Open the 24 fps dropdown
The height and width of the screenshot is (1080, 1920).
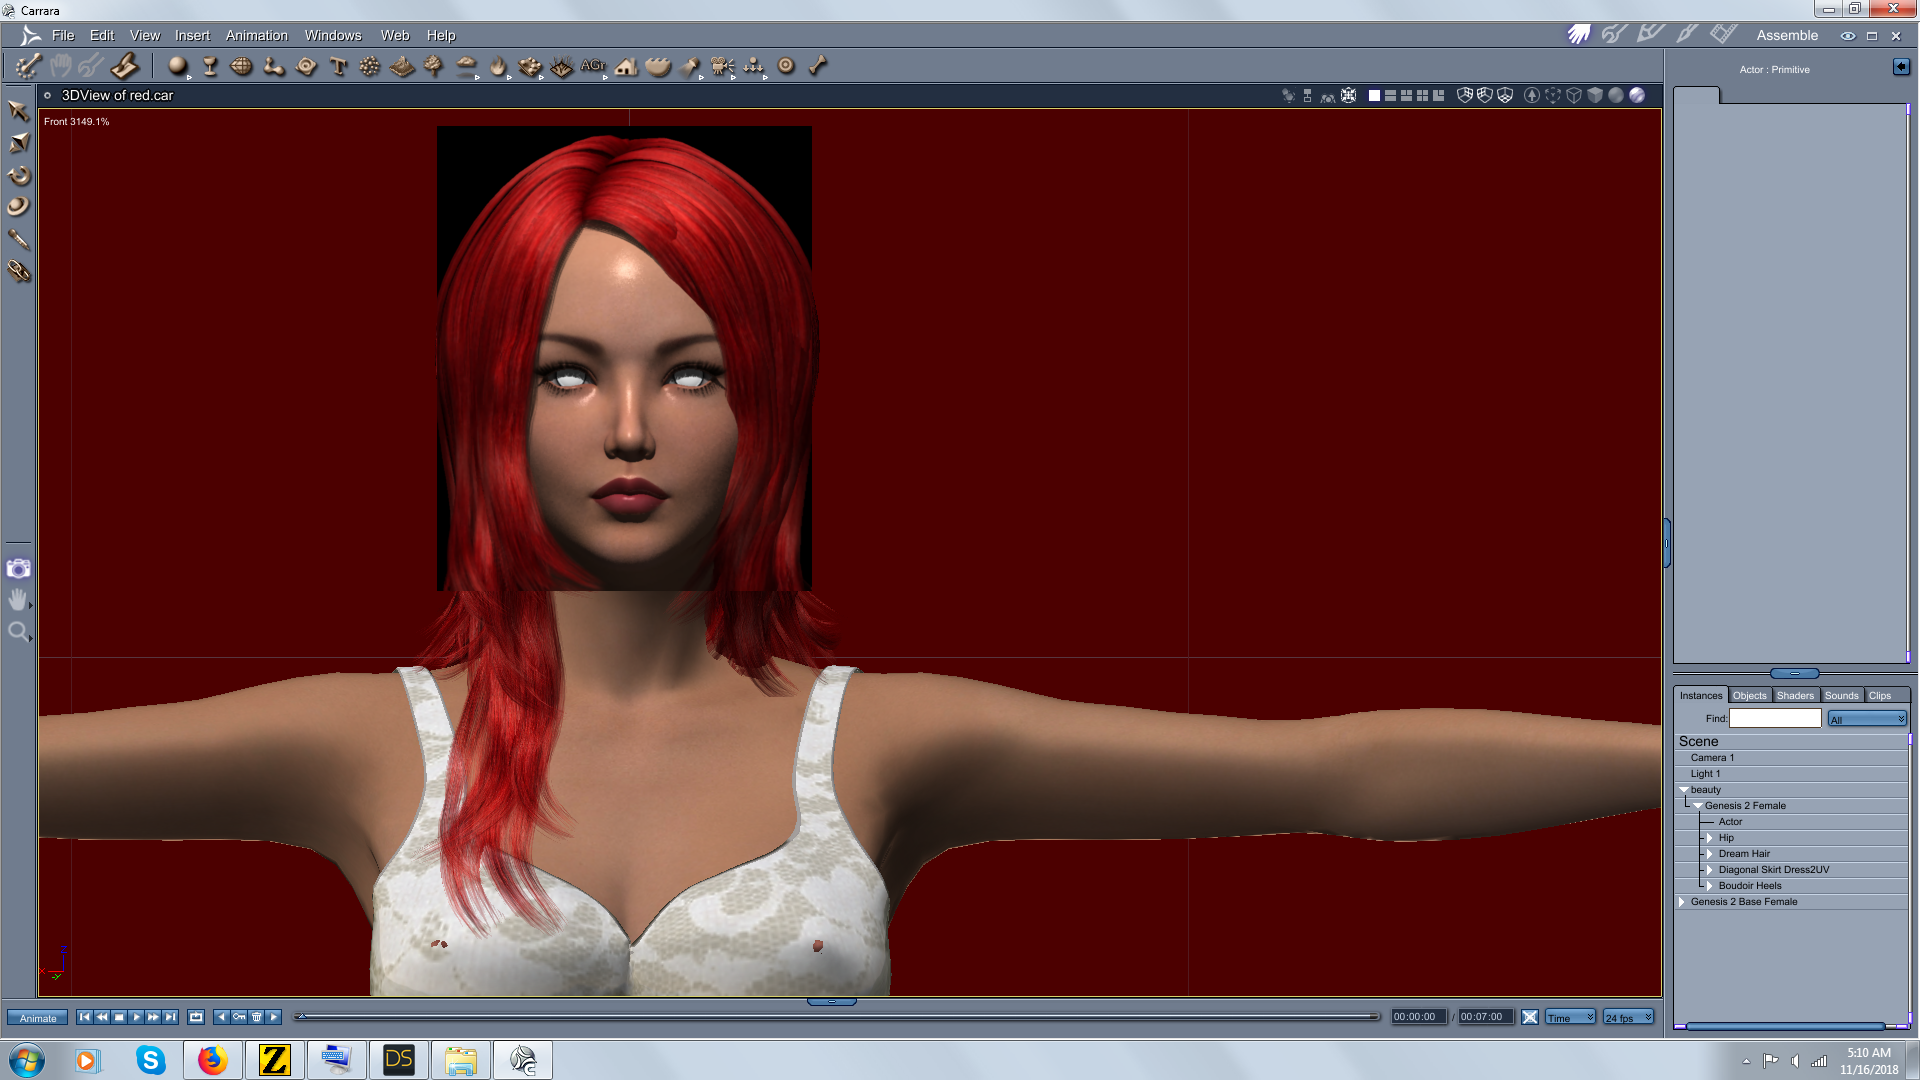coord(1628,1017)
